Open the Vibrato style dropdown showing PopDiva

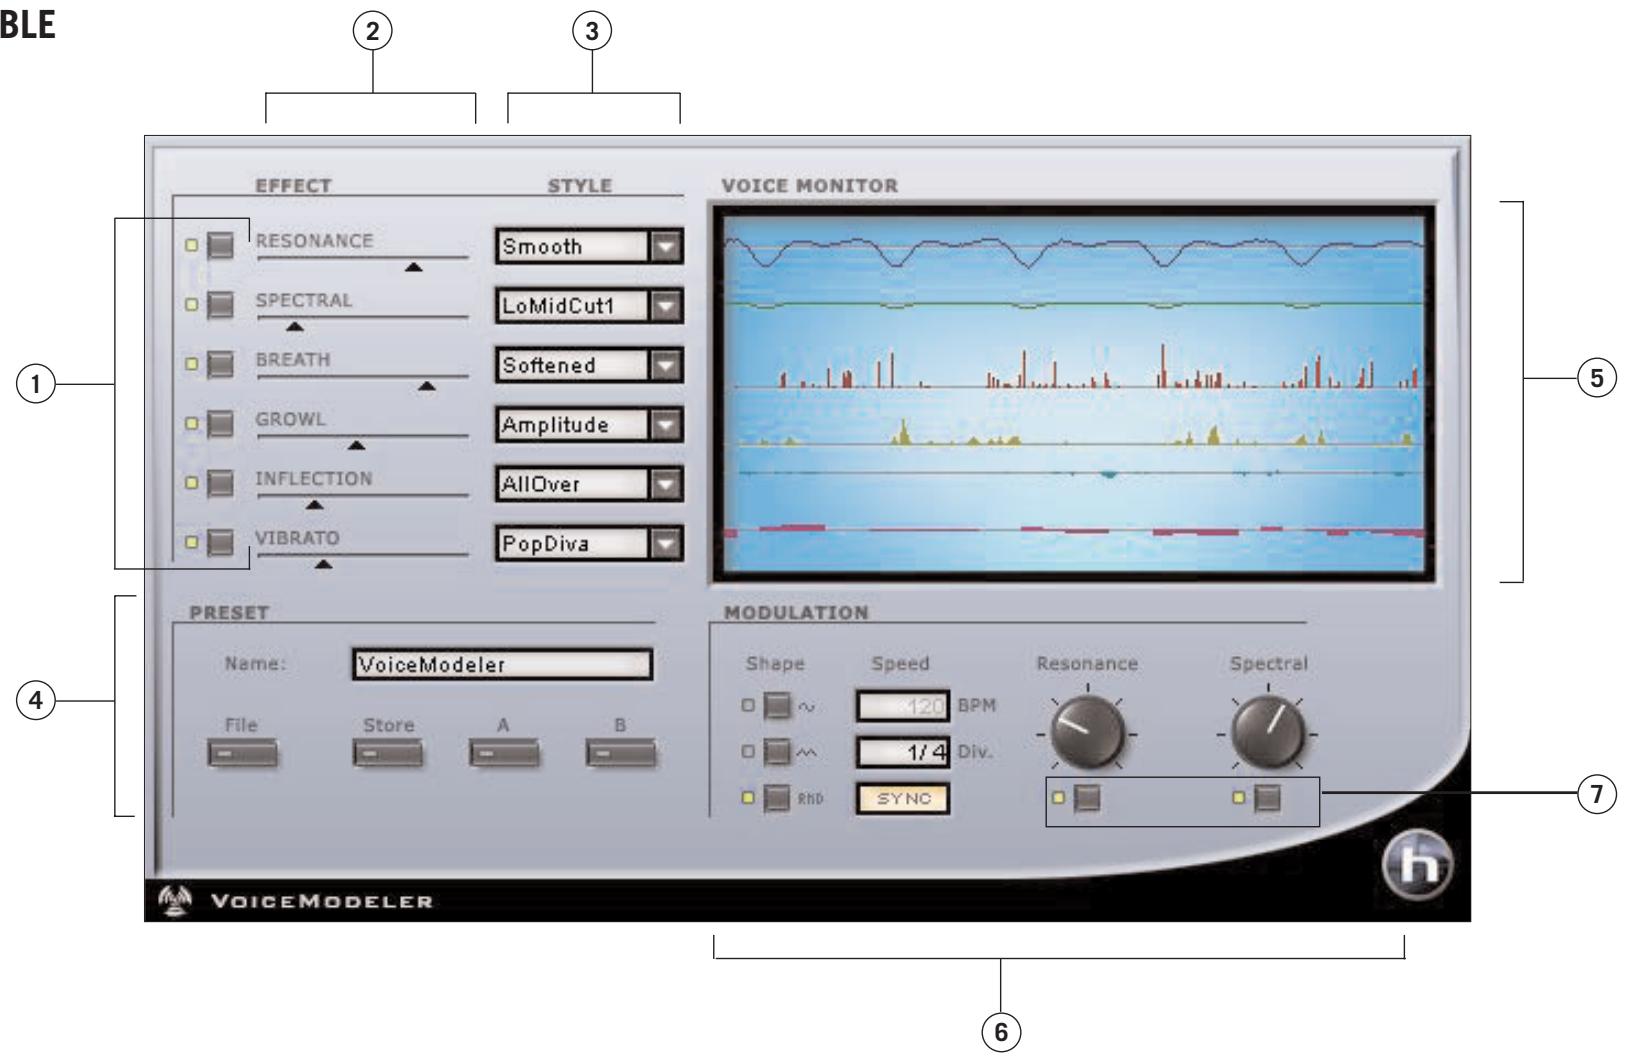(589, 544)
